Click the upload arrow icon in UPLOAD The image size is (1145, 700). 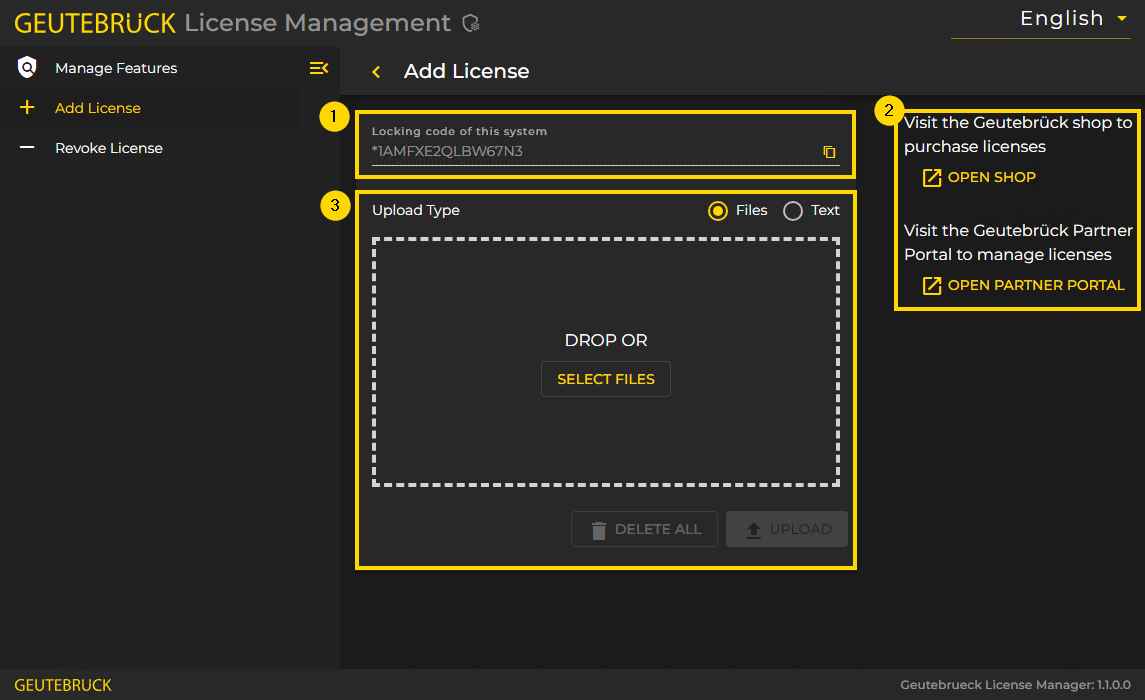click(754, 530)
